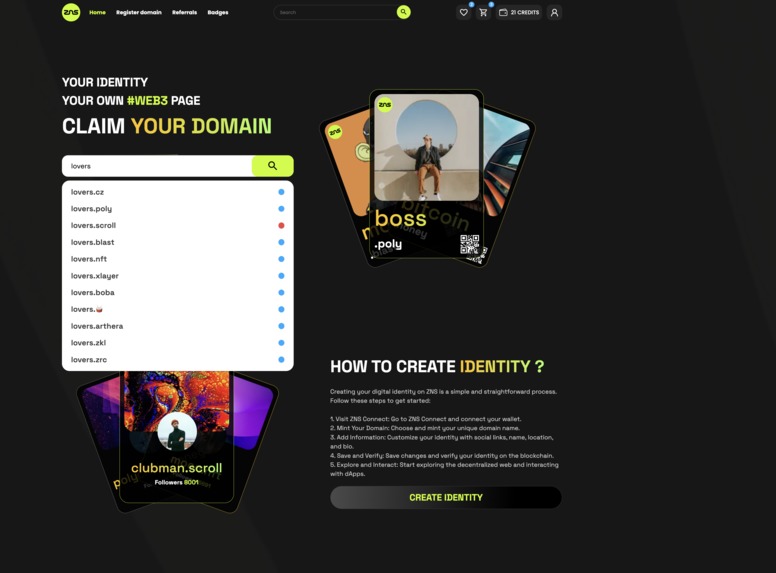Click the header search magnifier button
The height and width of the screenshot is (573, 776).
(x=404, y=12)
